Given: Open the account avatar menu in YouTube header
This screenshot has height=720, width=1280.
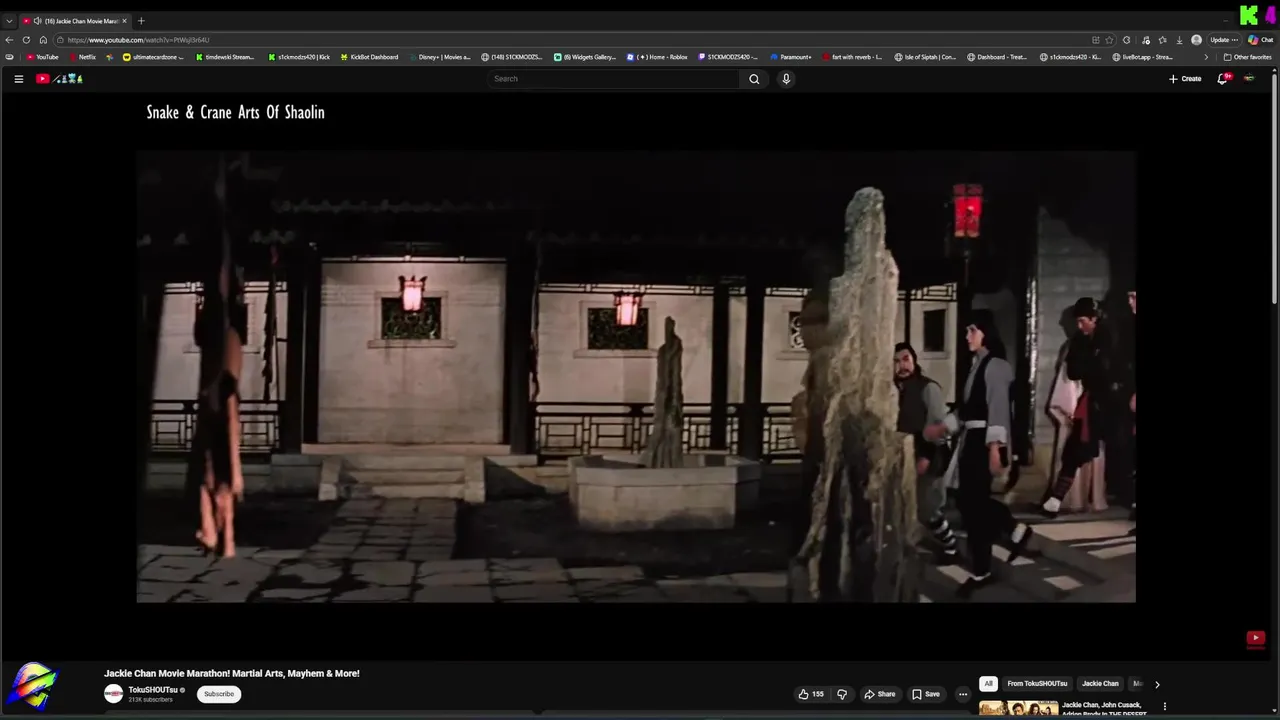Looking at the screenshot, I should 1249,79.
